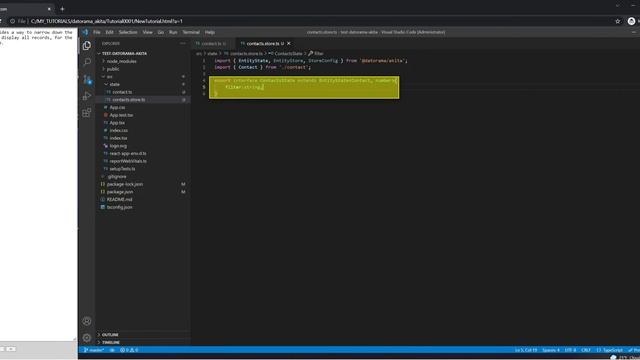The height and width of the screenshot is (360, 640).
Task: Open the Accounts icon in activity bar
Action: (87, 321)
